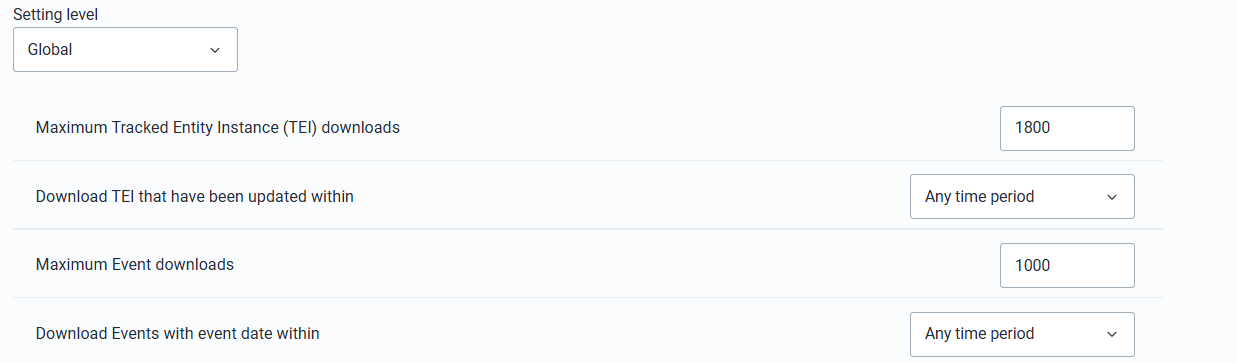Click the chevron in the Events time period selector
The width and height of the screenshot is (1237, 363).
[1112, 334]
